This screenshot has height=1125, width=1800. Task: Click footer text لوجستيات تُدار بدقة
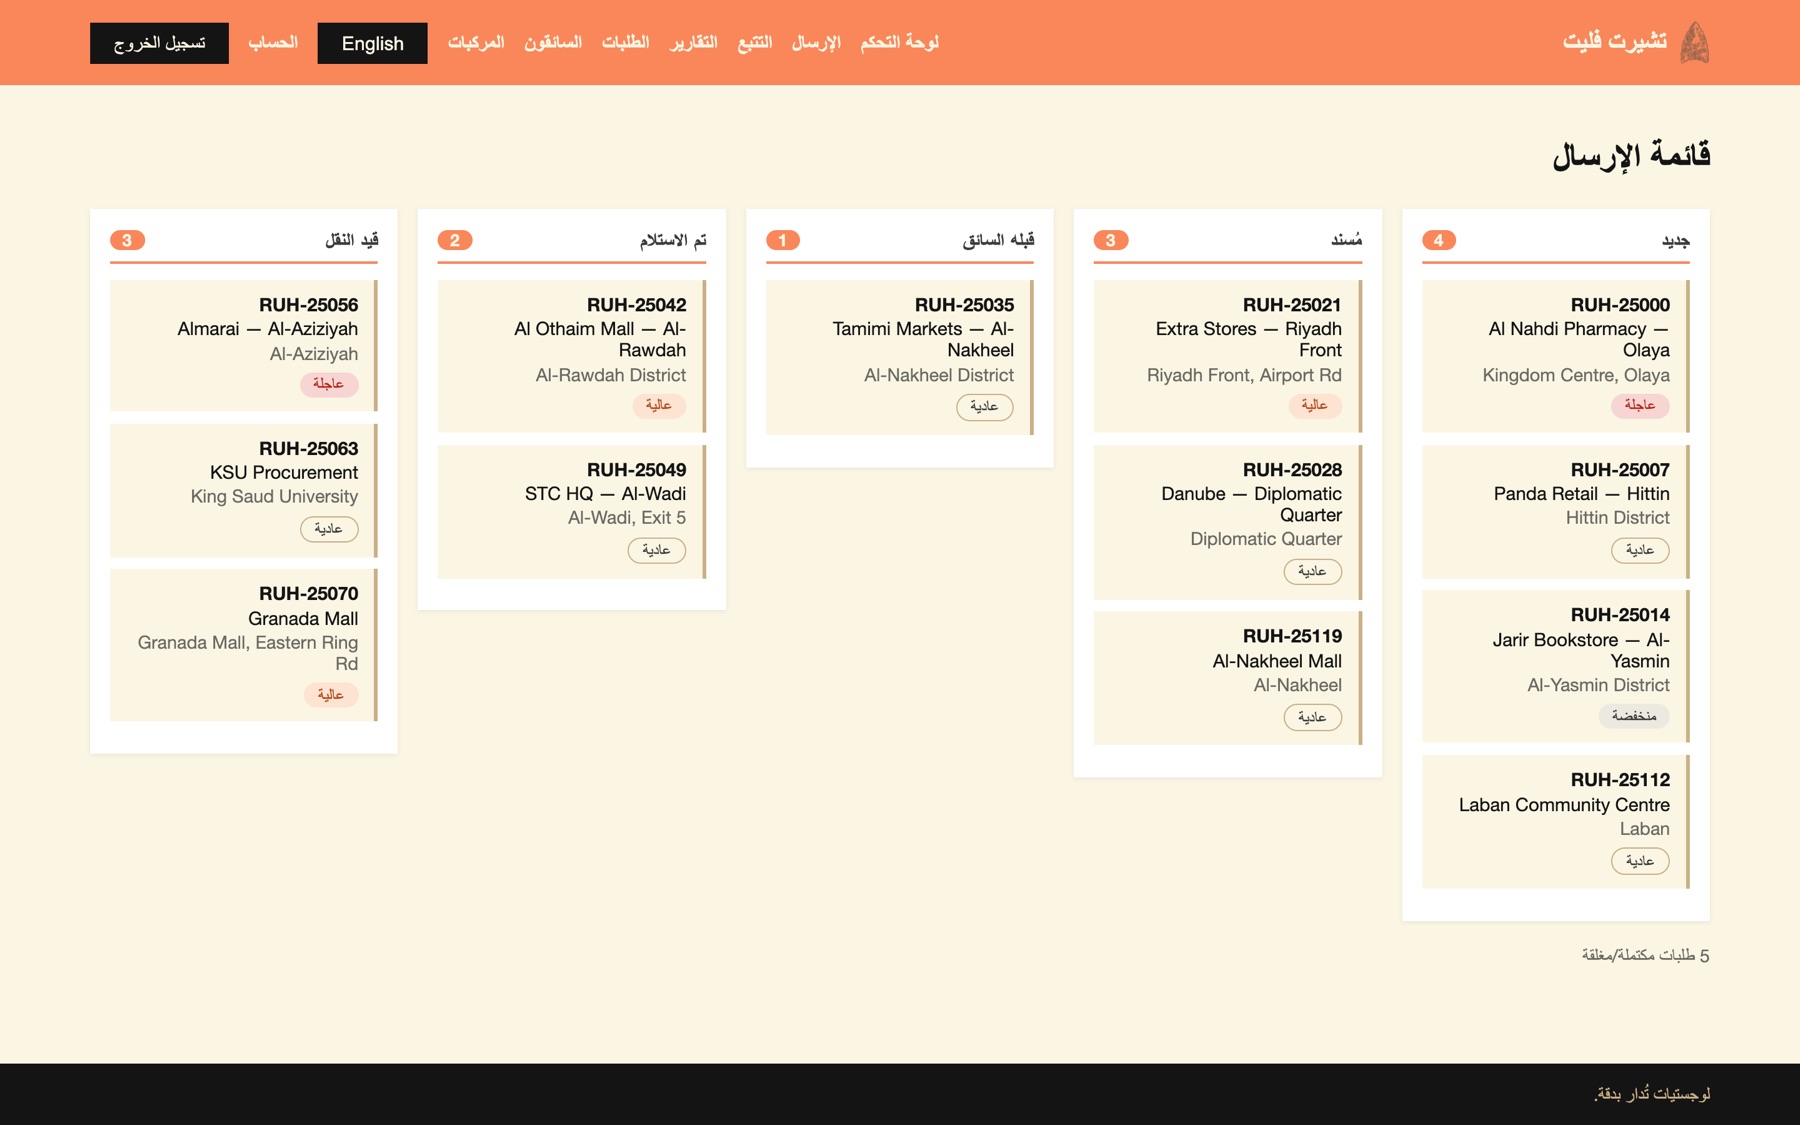1652,1094
